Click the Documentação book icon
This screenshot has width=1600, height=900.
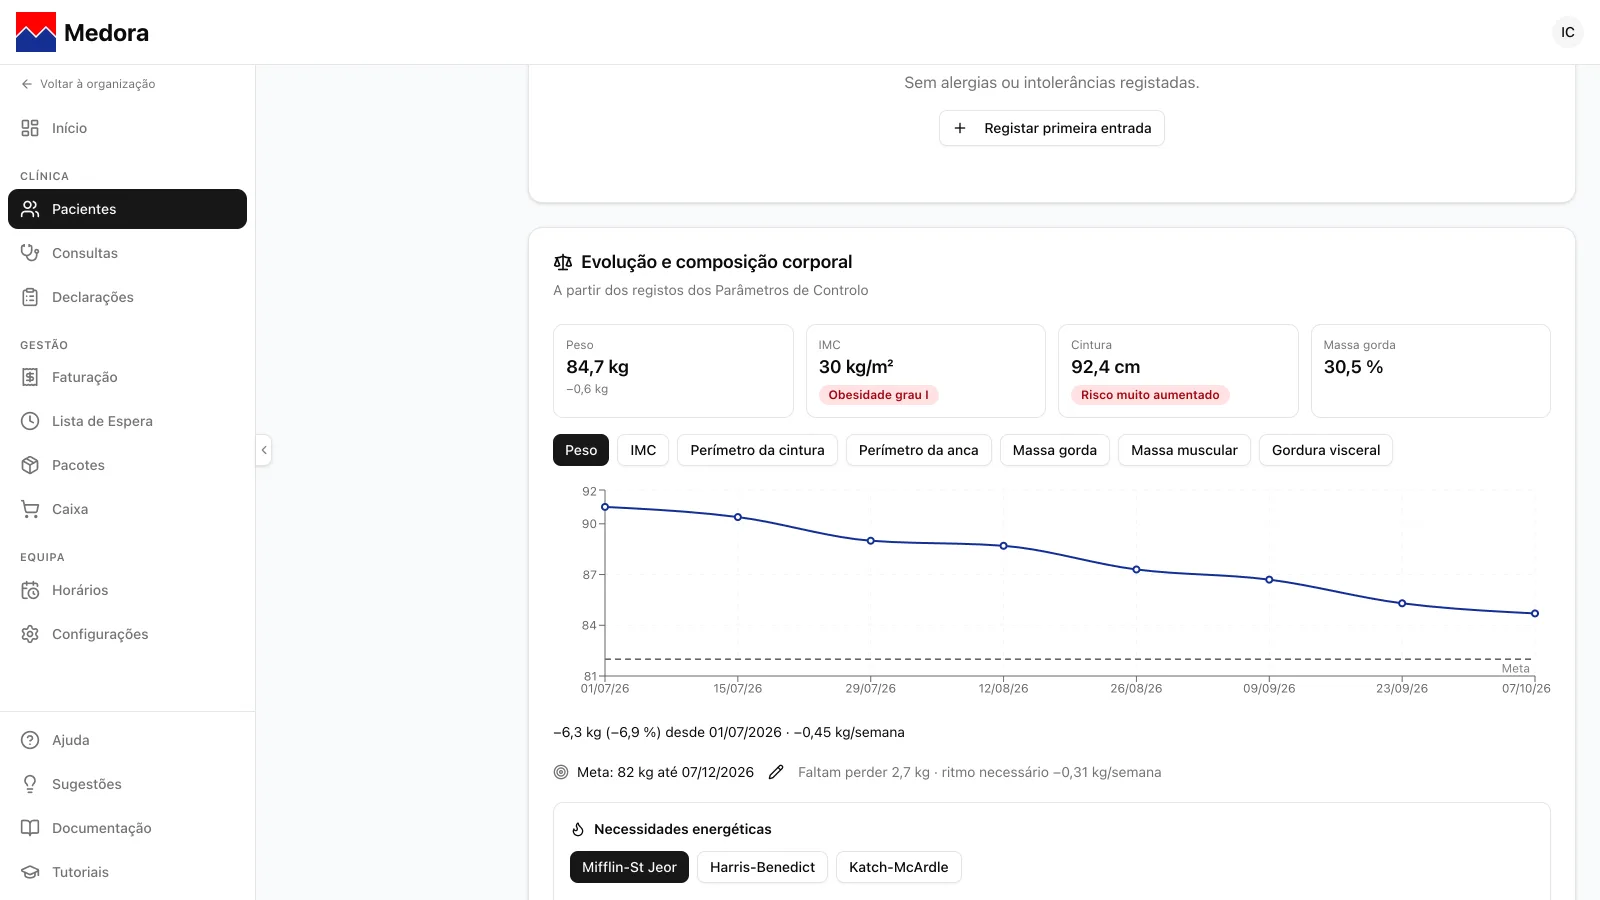(x=30, y=828)
